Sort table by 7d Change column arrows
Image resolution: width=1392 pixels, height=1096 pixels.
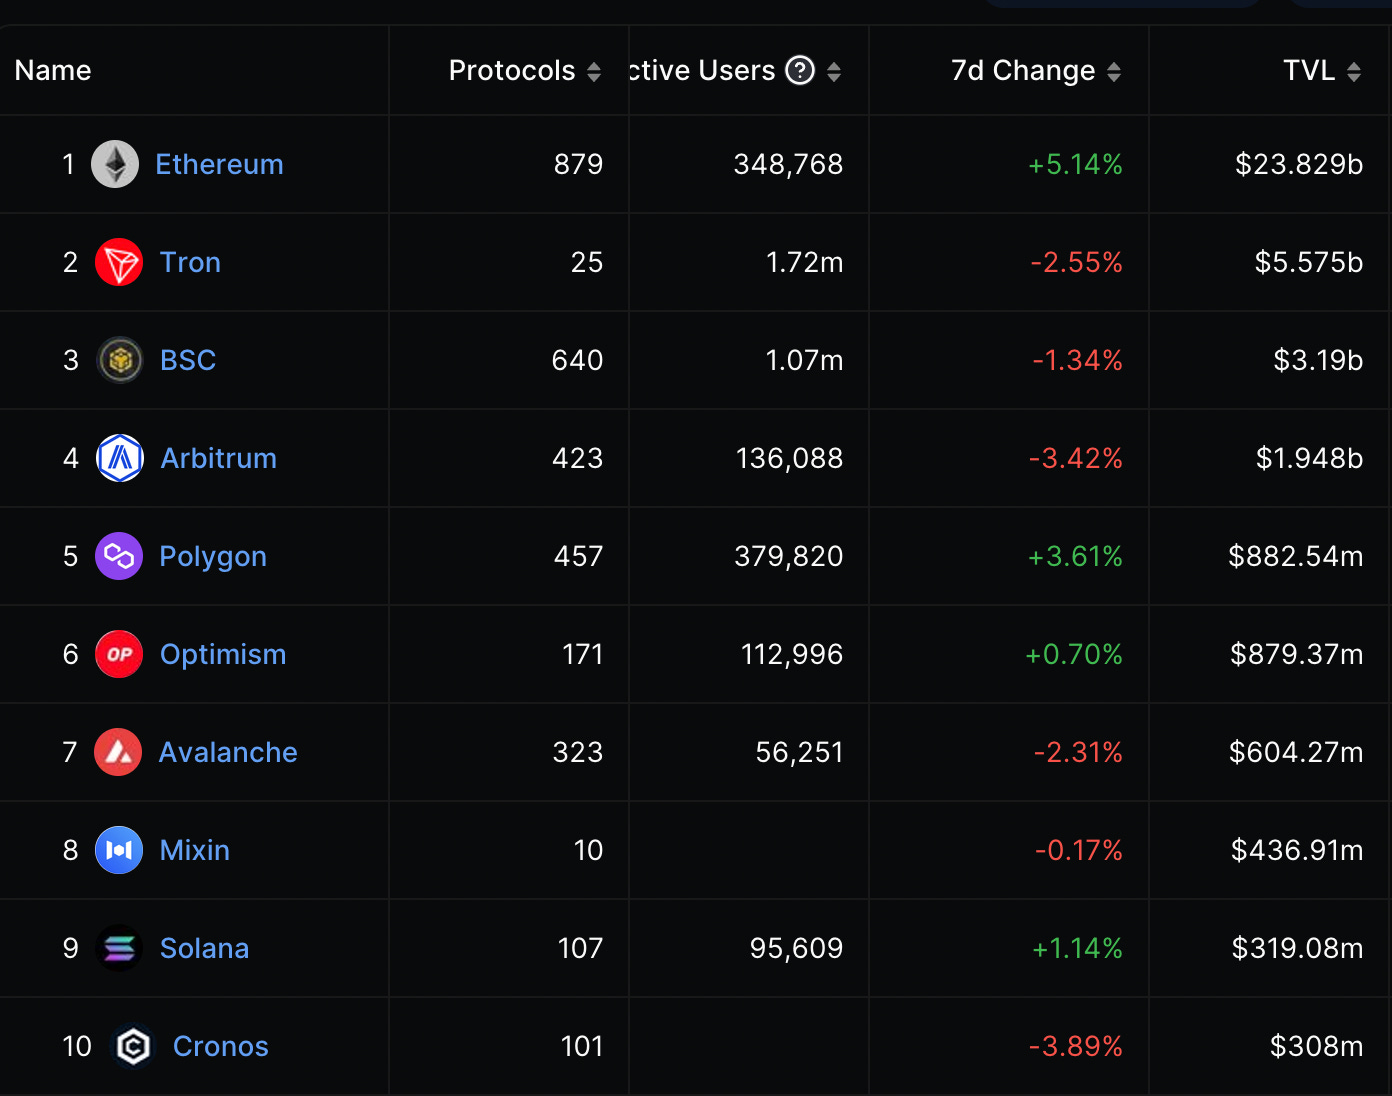pos(1114,71)
